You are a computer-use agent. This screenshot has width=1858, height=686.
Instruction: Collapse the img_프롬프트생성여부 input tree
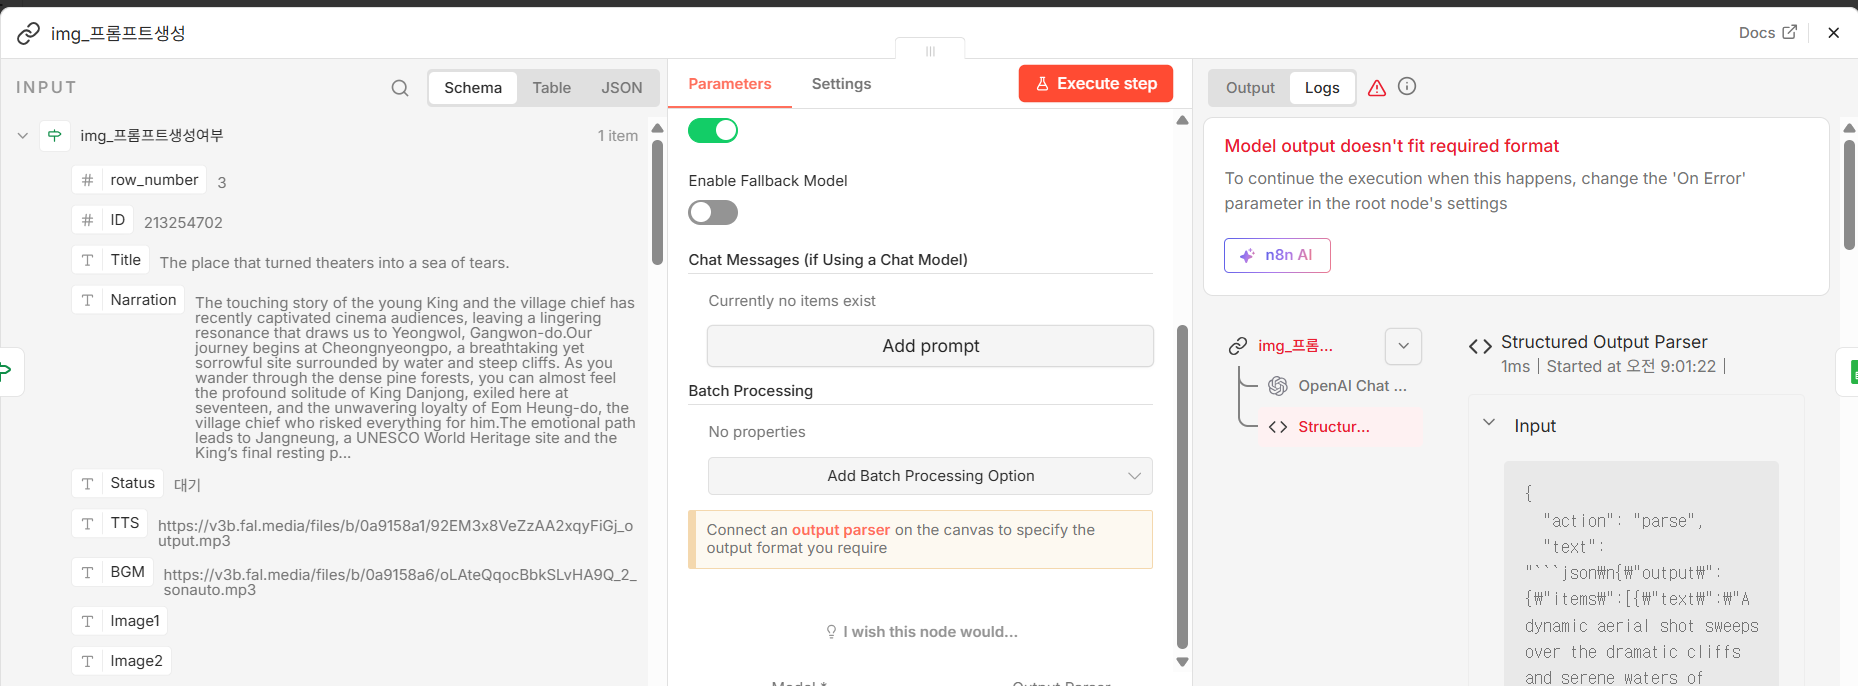[23, 135]
